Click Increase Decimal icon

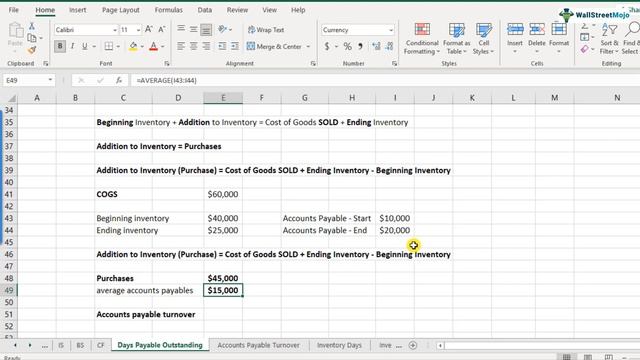(376, 47)
